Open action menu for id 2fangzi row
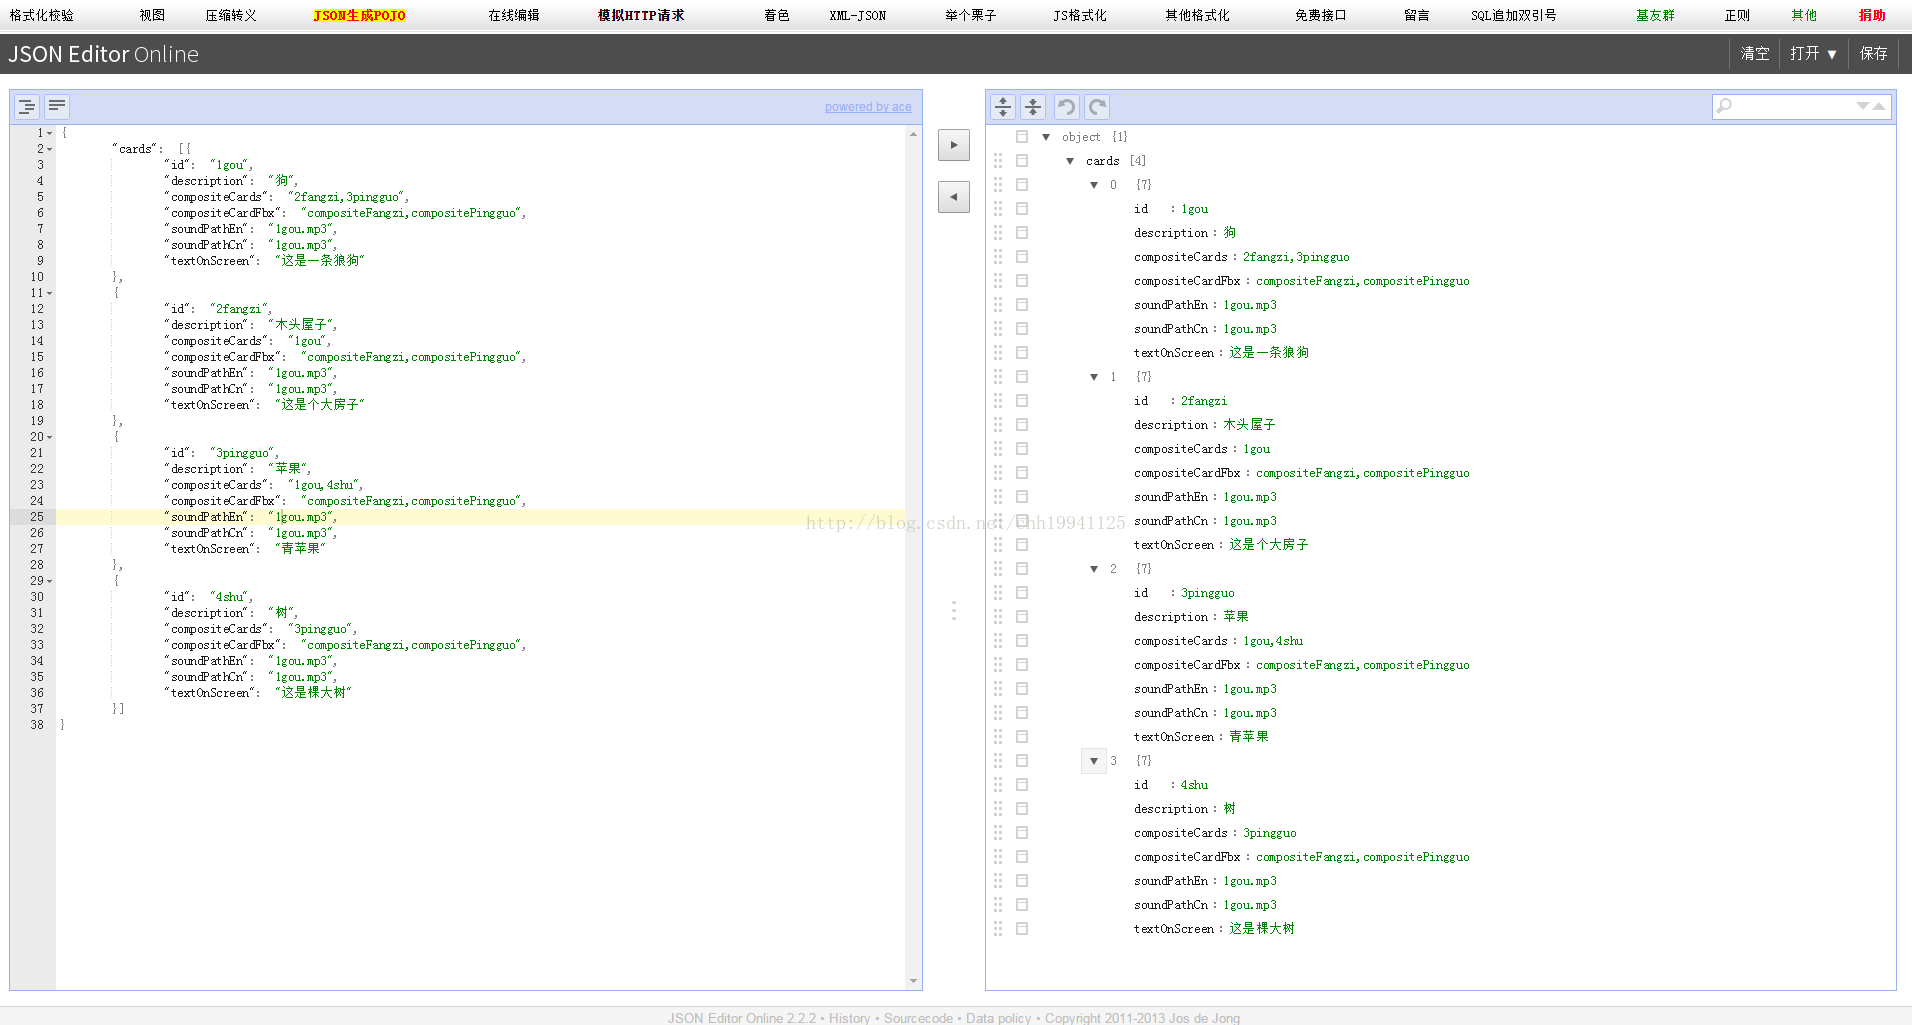 1022,401
